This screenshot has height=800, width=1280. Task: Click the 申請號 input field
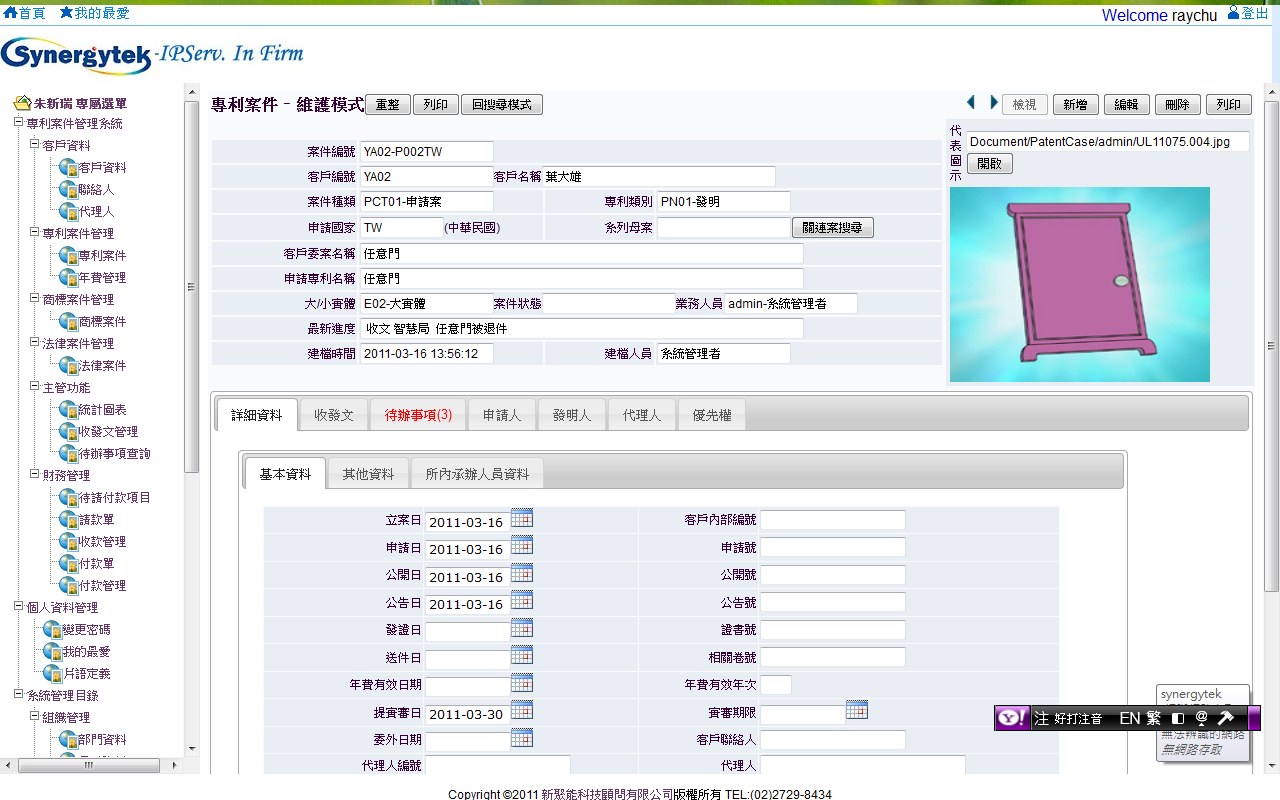833,547
